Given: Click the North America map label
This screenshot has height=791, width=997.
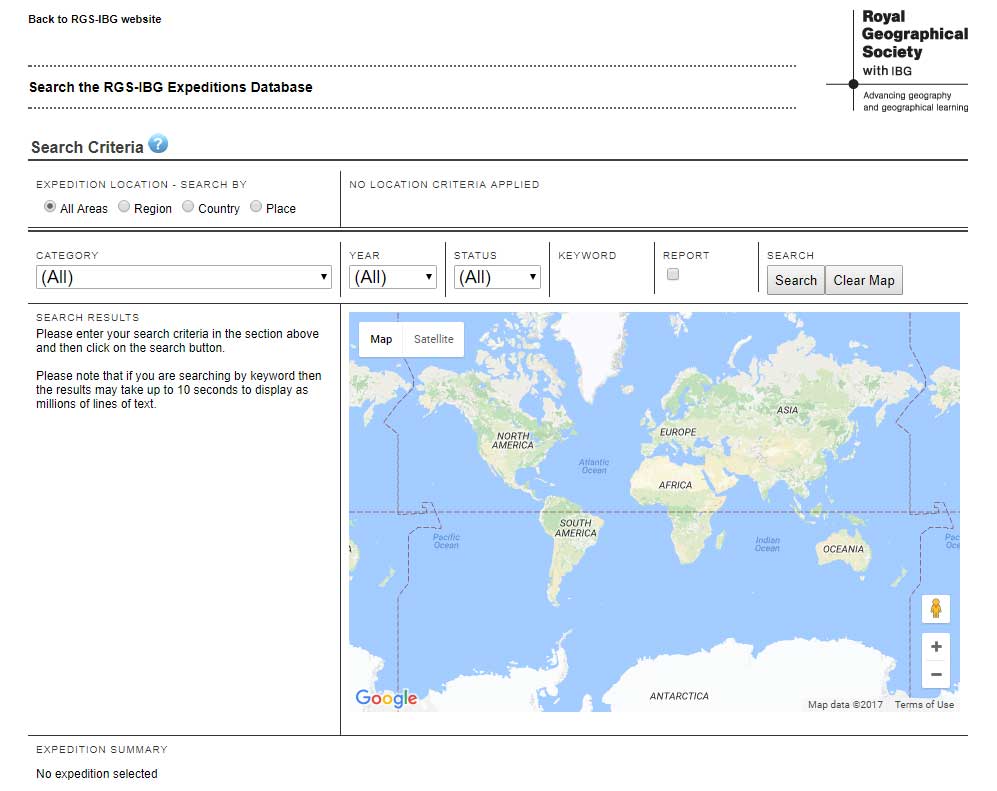Looking at the screenshot, I should click(x=512, y=440).
